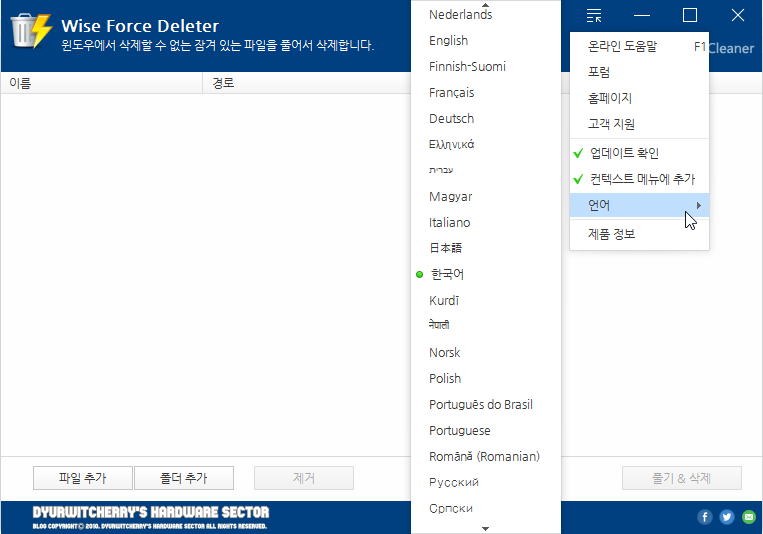Choose the Hebrew language entry
Image resolution: width=763 pixels, height=534 pixels.
[x=486, y=170]
